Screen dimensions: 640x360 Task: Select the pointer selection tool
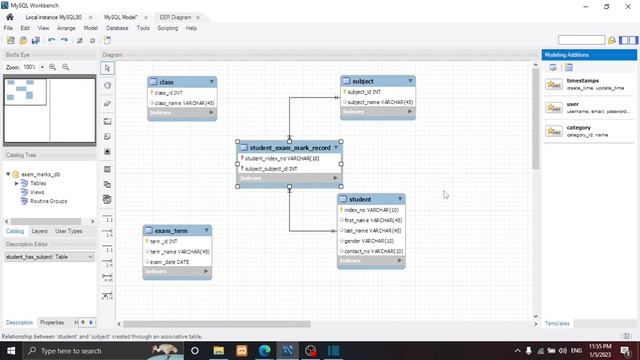tap(107, 68)
